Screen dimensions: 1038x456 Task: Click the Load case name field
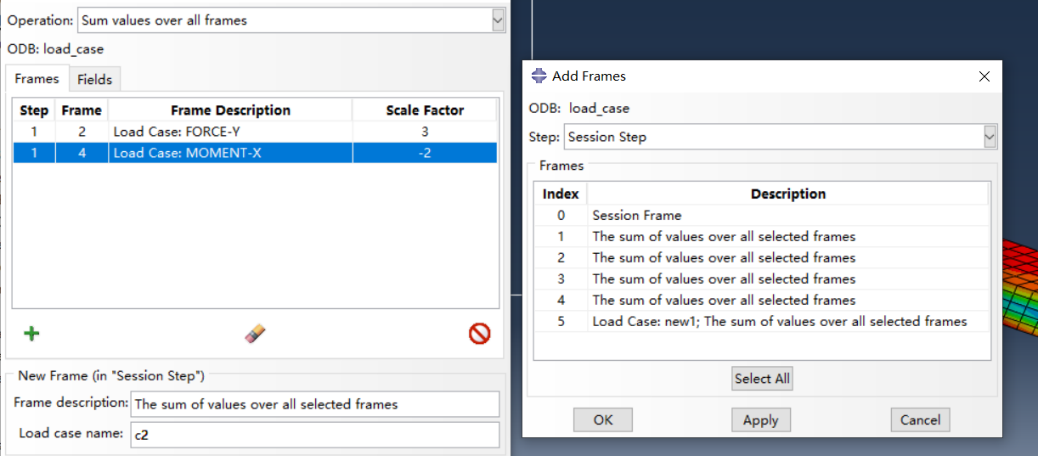coord(314,435)
